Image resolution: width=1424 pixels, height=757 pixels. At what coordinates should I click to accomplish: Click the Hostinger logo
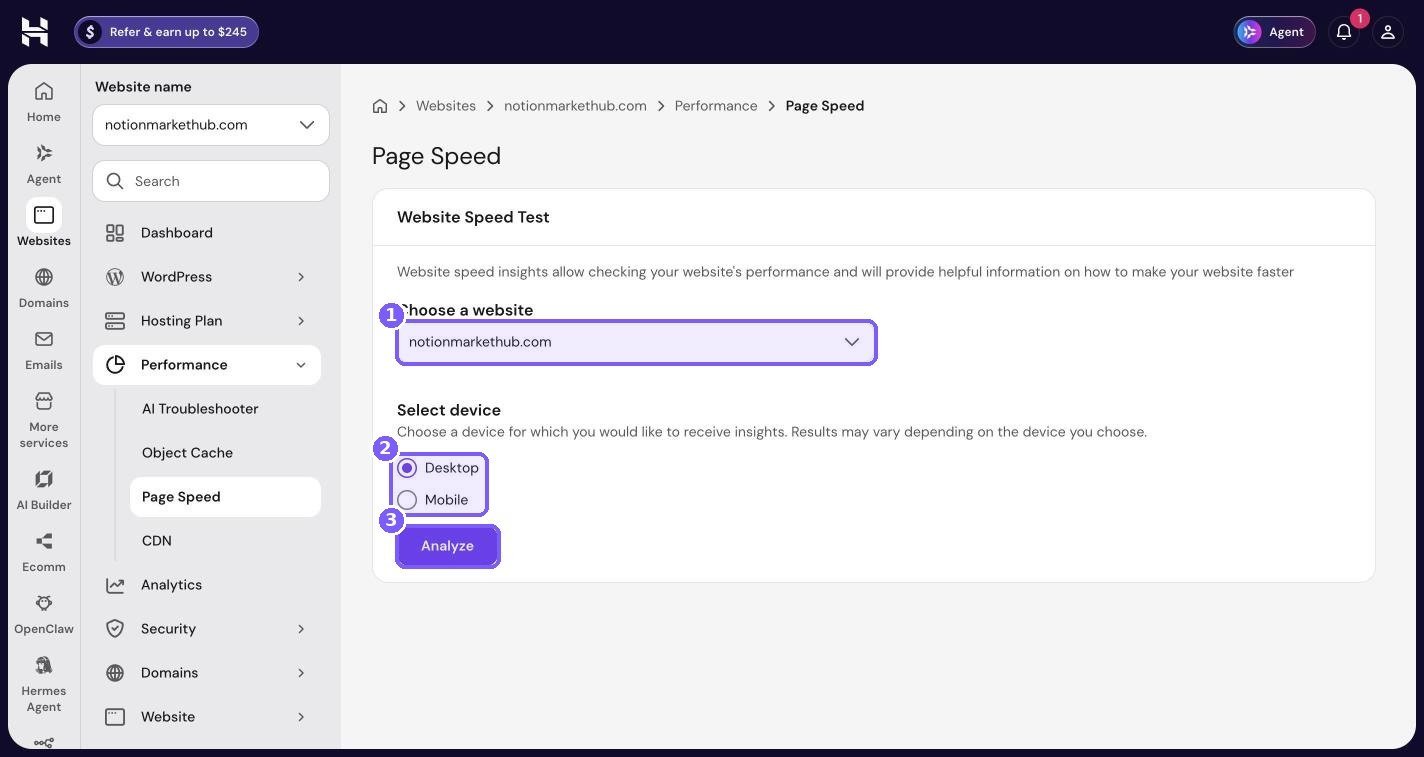[x=35, y=32]
